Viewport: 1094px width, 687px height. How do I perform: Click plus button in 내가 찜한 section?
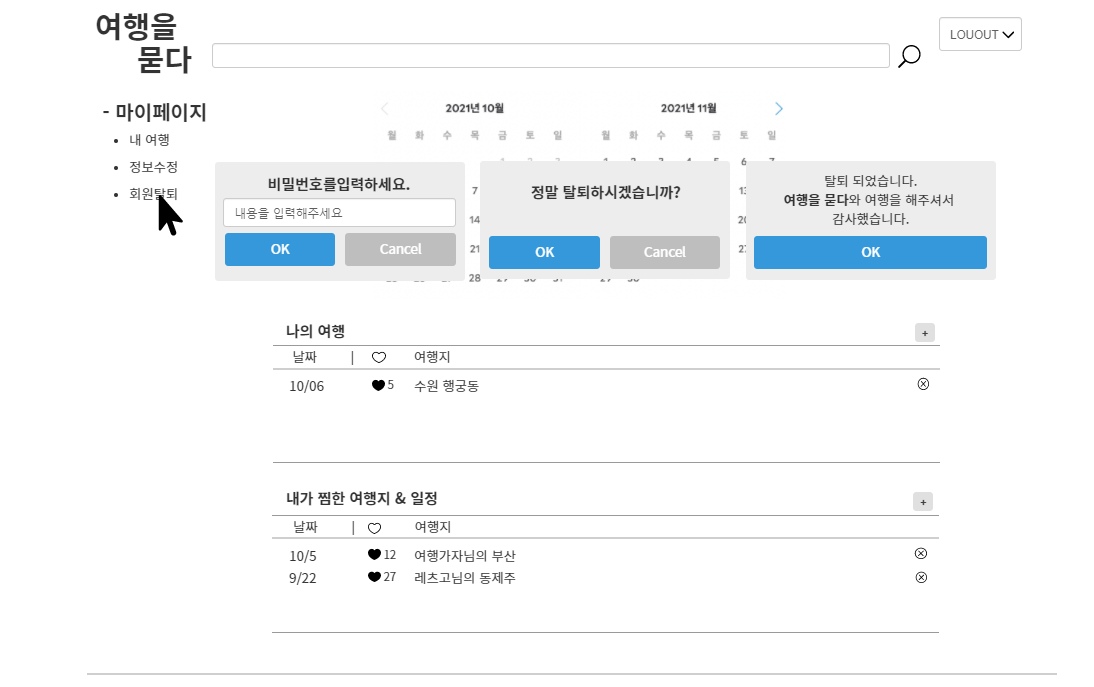(923, 502)
